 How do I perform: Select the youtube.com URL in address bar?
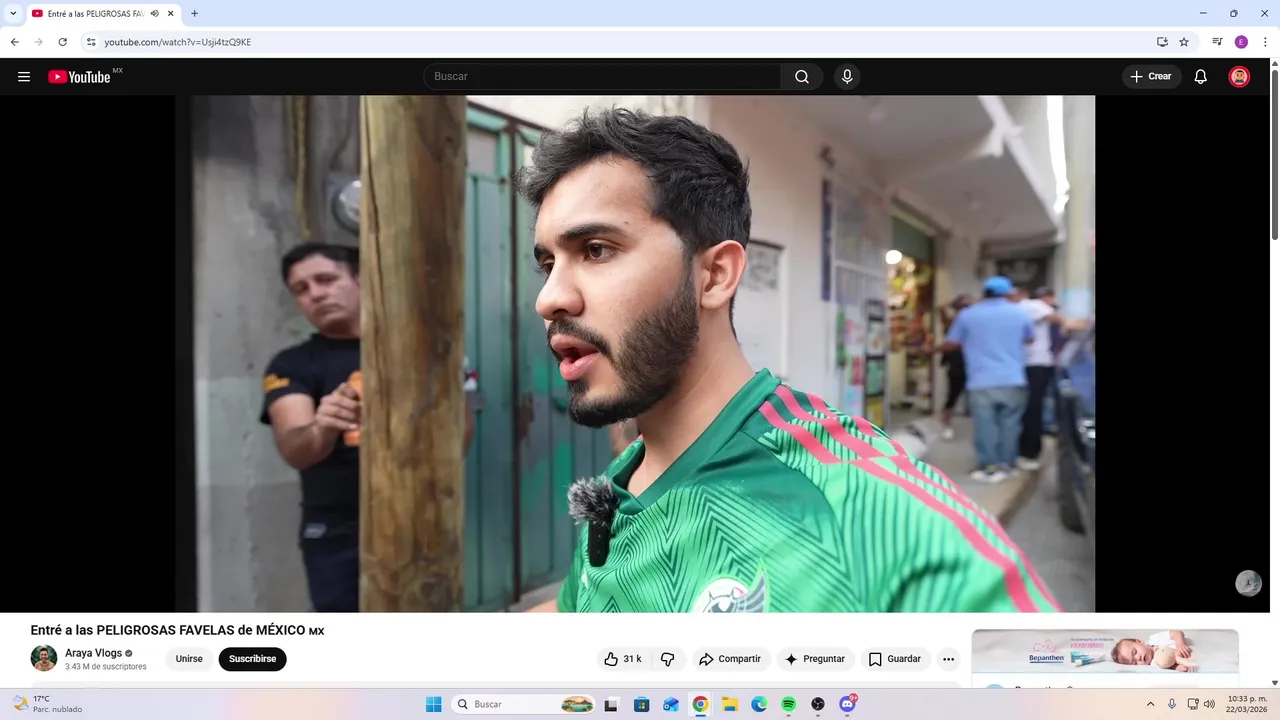pos(177,42)
